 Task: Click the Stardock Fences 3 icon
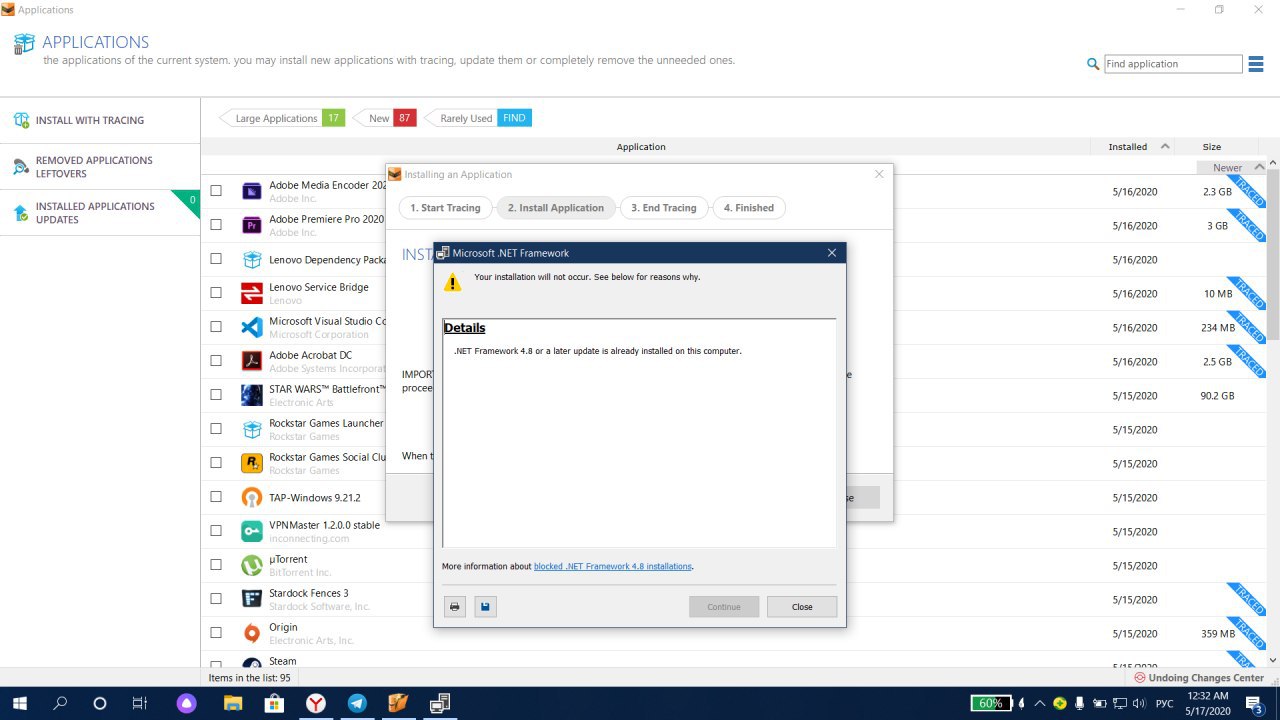click(252, 599)
